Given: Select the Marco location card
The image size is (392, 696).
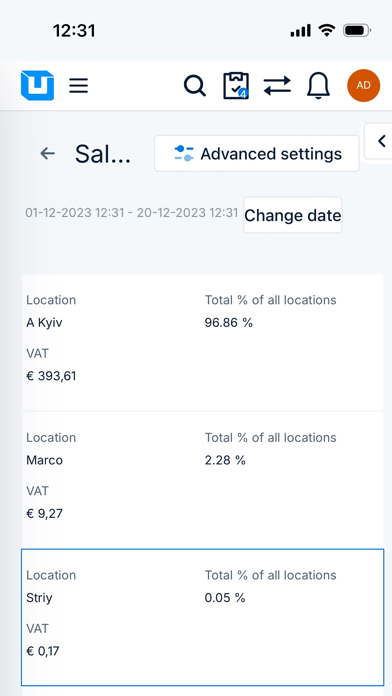Looking at the screenshot, I should [x=202, y=480].
